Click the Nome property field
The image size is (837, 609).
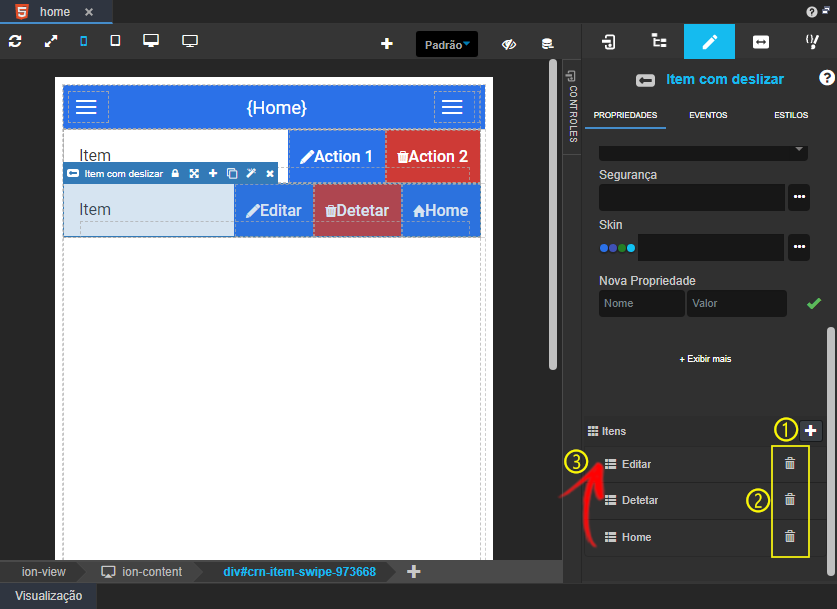tap(642, 303)
